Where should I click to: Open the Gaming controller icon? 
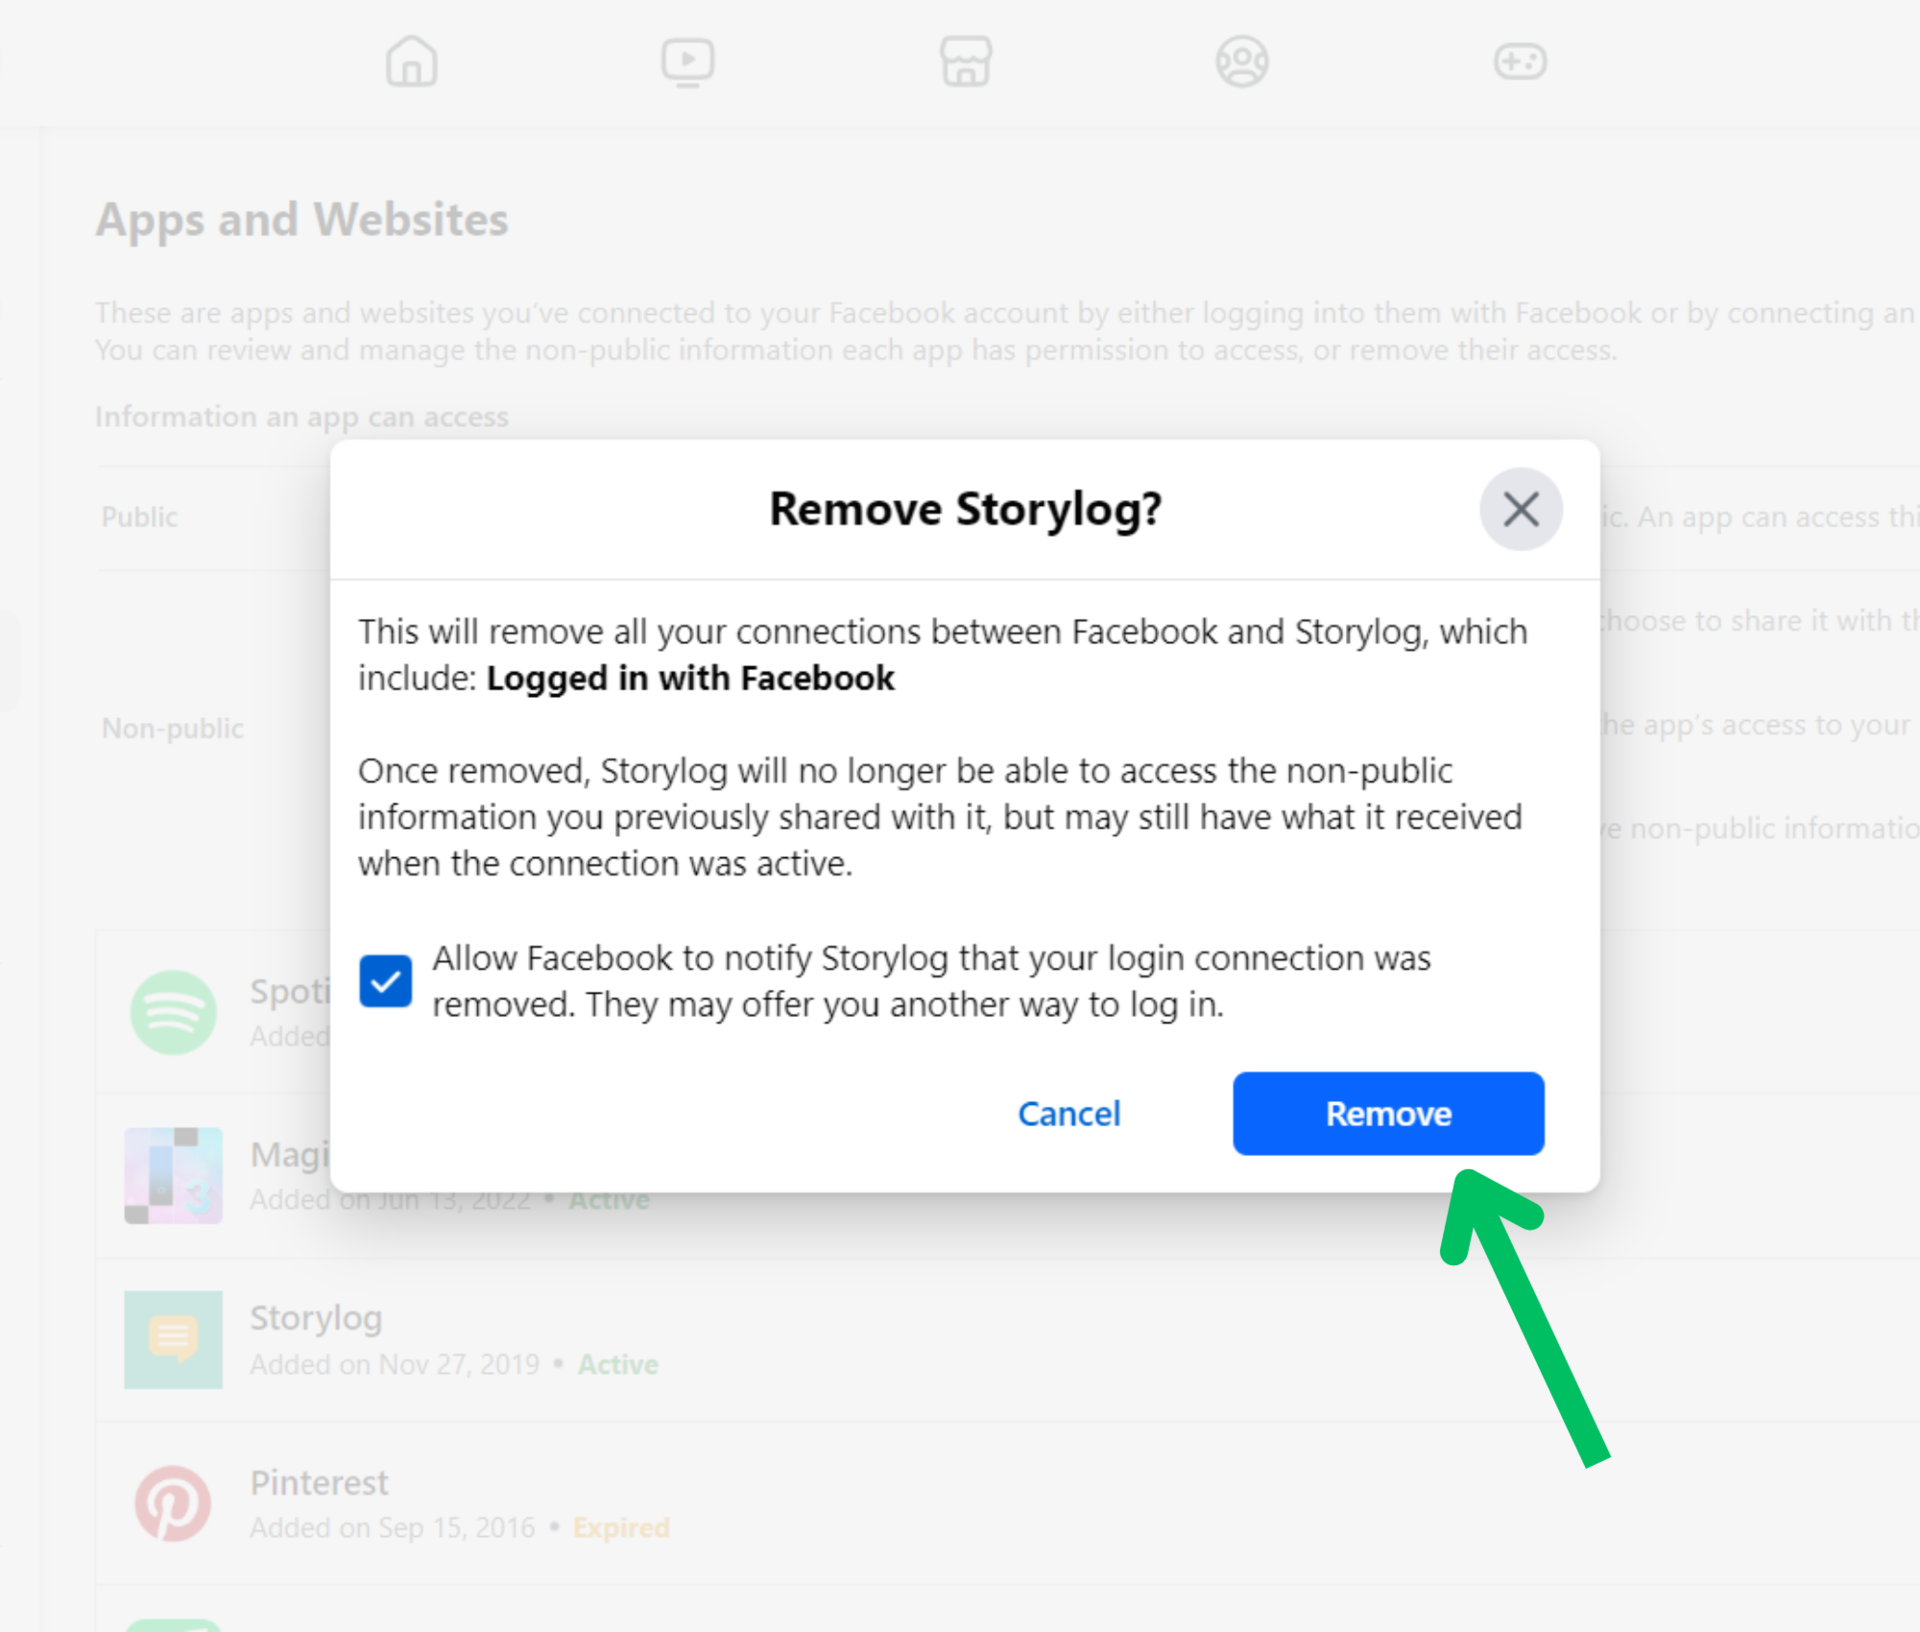point(1519,62)
